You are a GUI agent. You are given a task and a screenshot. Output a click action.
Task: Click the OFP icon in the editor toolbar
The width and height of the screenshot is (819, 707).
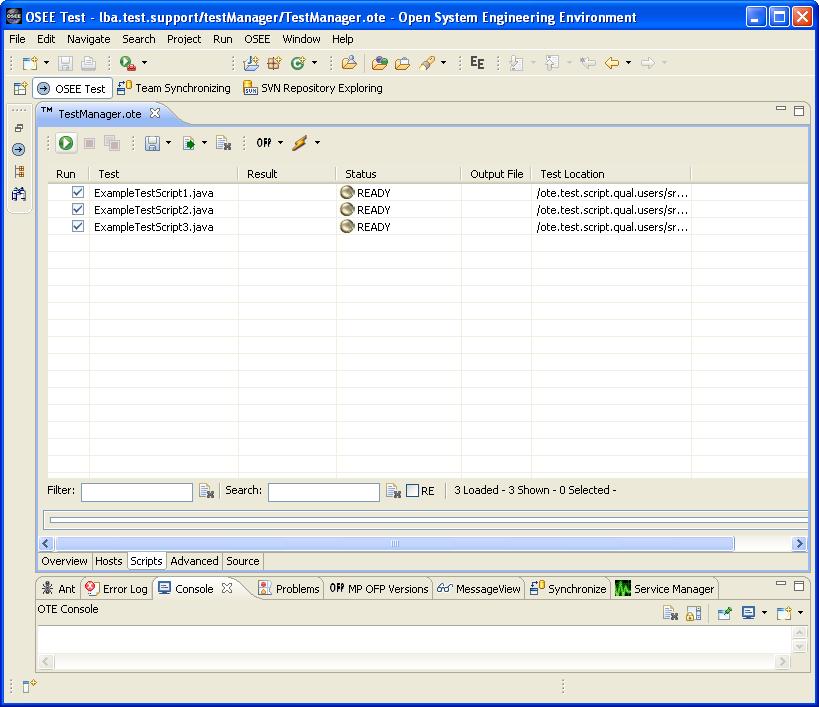pyautogui.click(x=264, y=143)
